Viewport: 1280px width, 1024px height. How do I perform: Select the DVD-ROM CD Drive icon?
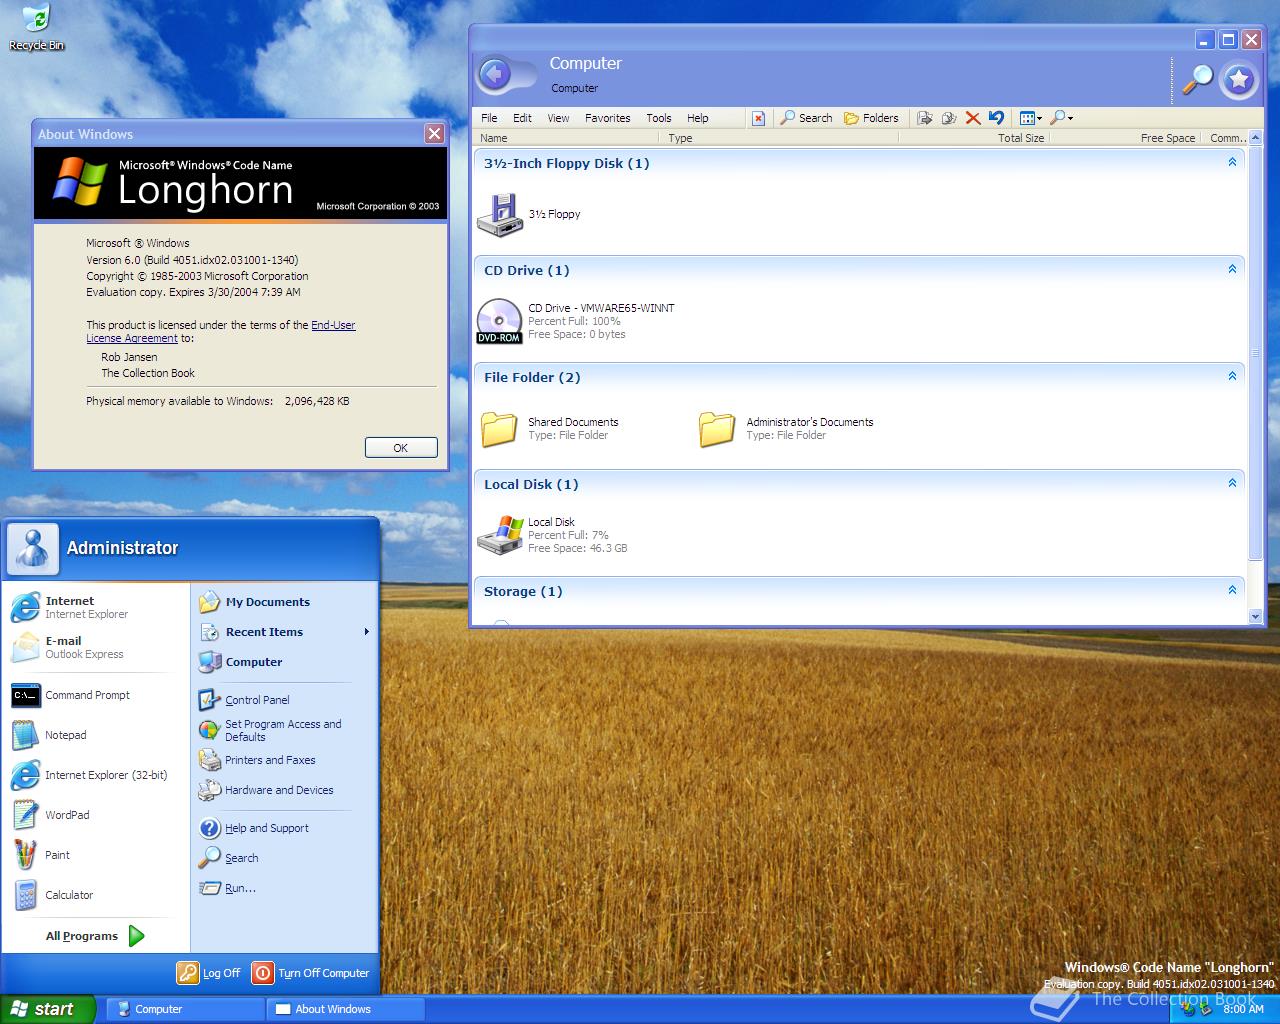click(x=499, y=321)
